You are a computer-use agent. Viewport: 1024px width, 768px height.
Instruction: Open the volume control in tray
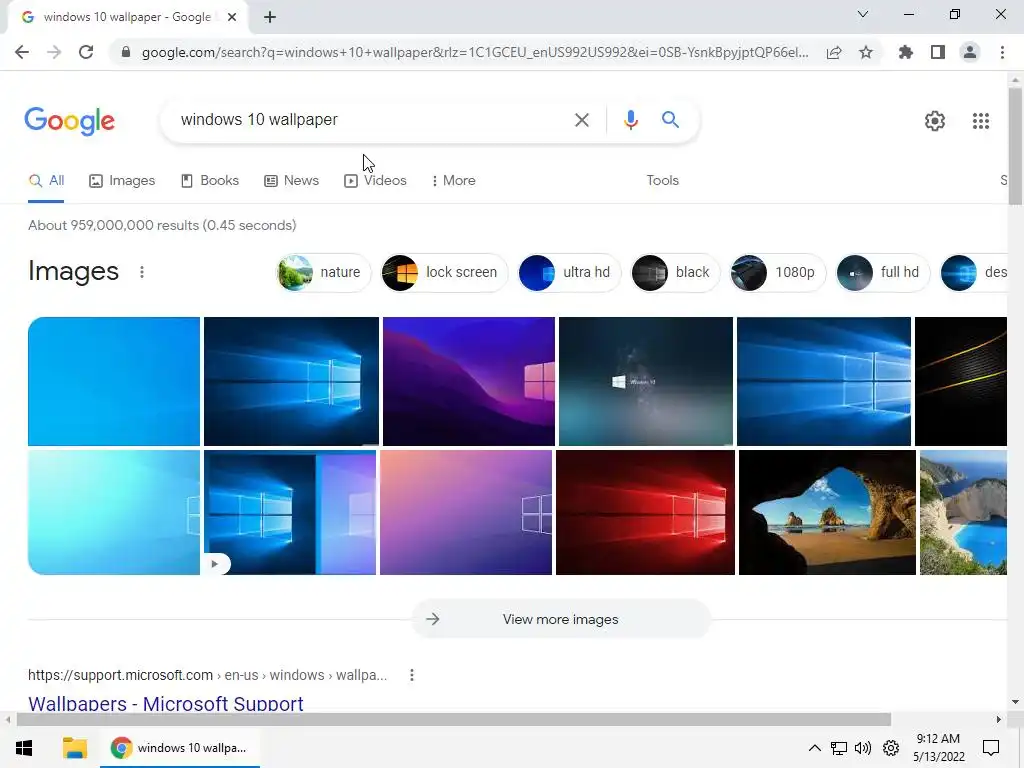click(x=863, y=748)
